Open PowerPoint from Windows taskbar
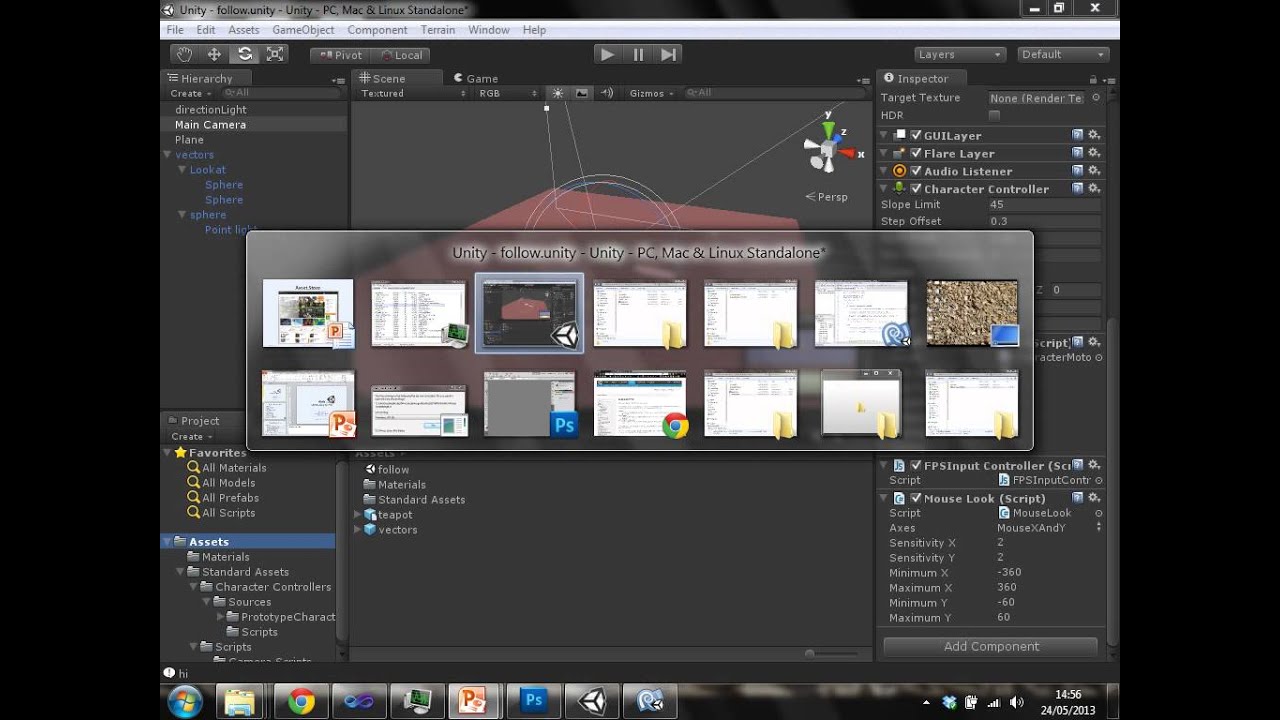The width and height of the screenshot is (1280, 720). (474, 701)
